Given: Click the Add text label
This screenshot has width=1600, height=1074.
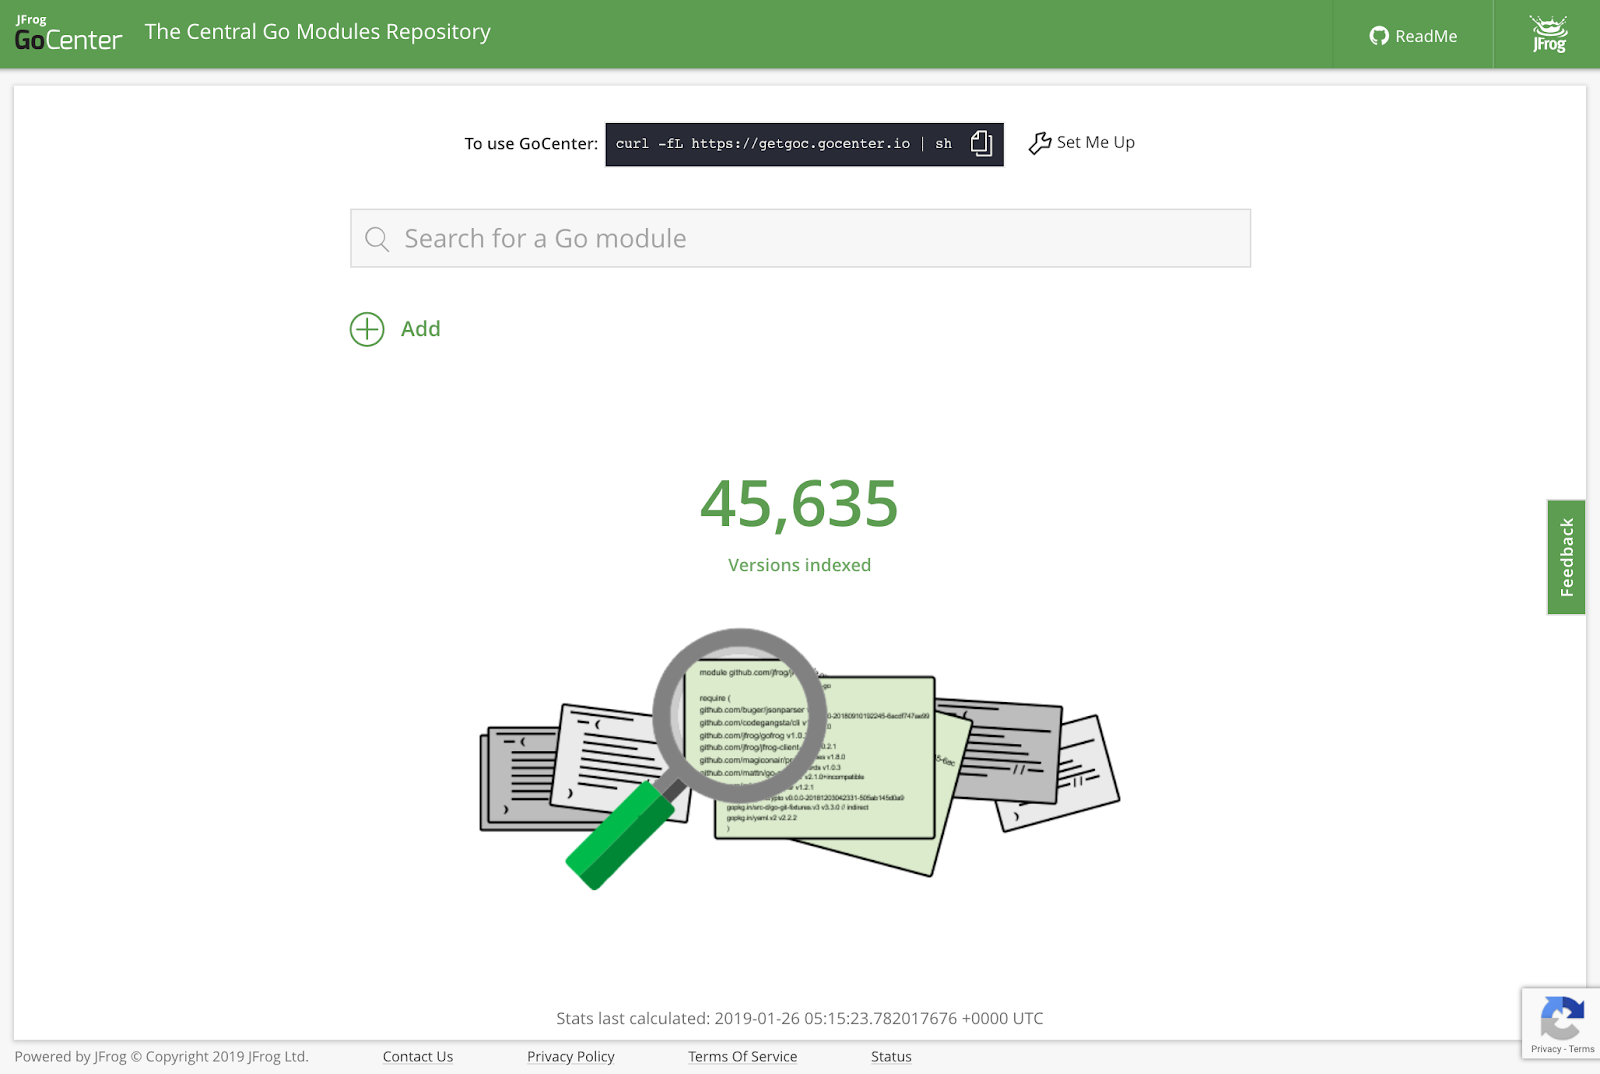Looking at the screenshot, I should [420, 329].
